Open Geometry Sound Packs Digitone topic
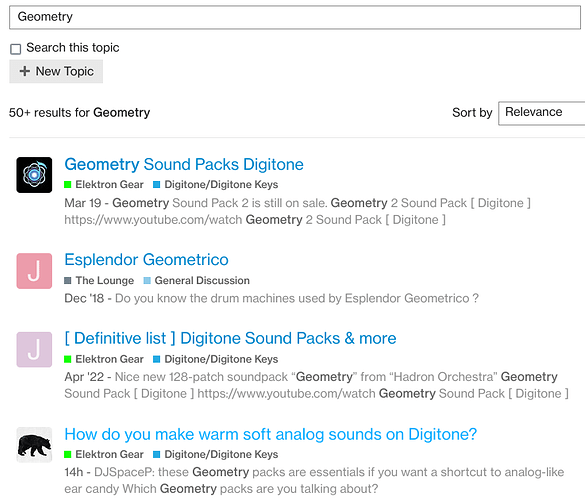The height and width of the screenshot is (500, 585). coord(184,165)
